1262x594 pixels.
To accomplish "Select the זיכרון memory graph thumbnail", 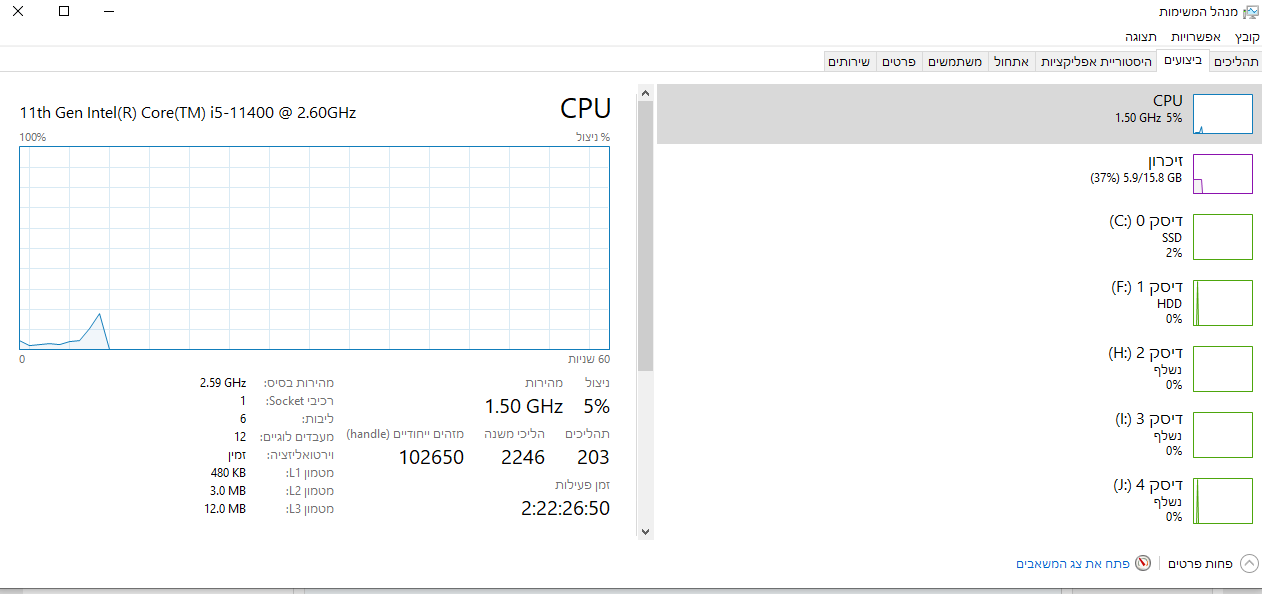I will click(x=1223, y=174).
